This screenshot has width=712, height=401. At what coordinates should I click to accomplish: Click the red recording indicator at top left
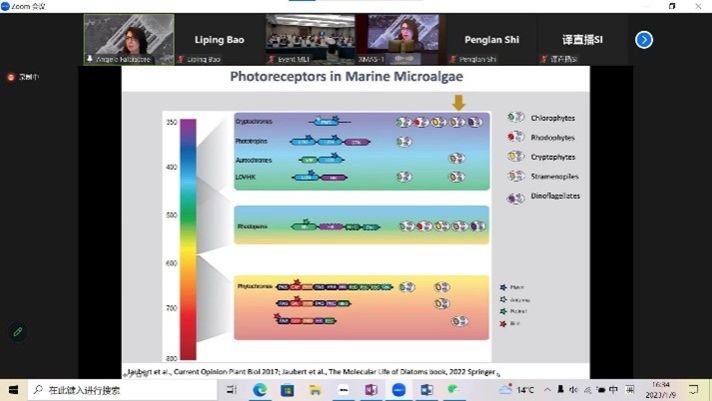(x=12, y=76)
